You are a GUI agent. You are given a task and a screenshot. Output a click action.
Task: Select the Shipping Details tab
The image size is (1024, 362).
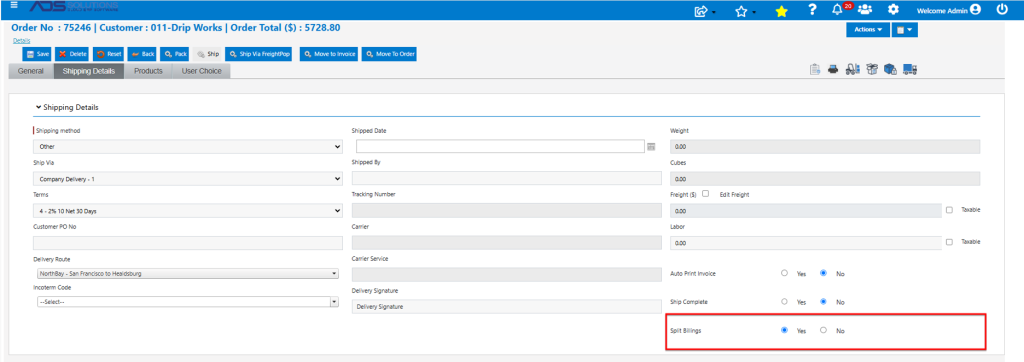pos(89,71)
